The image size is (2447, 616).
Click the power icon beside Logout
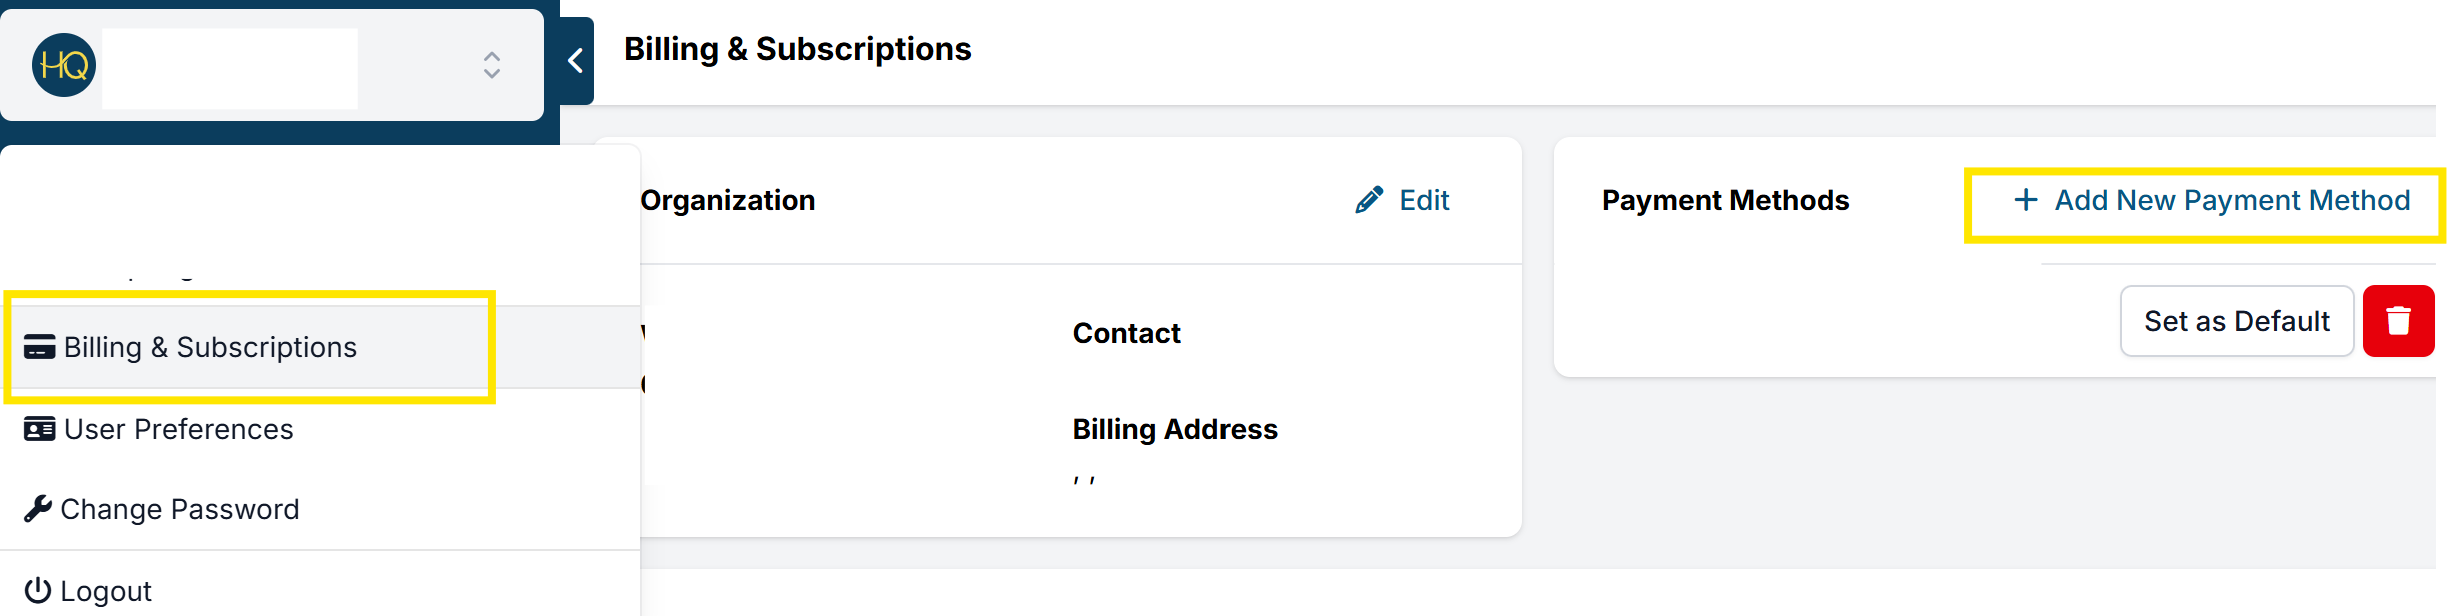point(38,591)
